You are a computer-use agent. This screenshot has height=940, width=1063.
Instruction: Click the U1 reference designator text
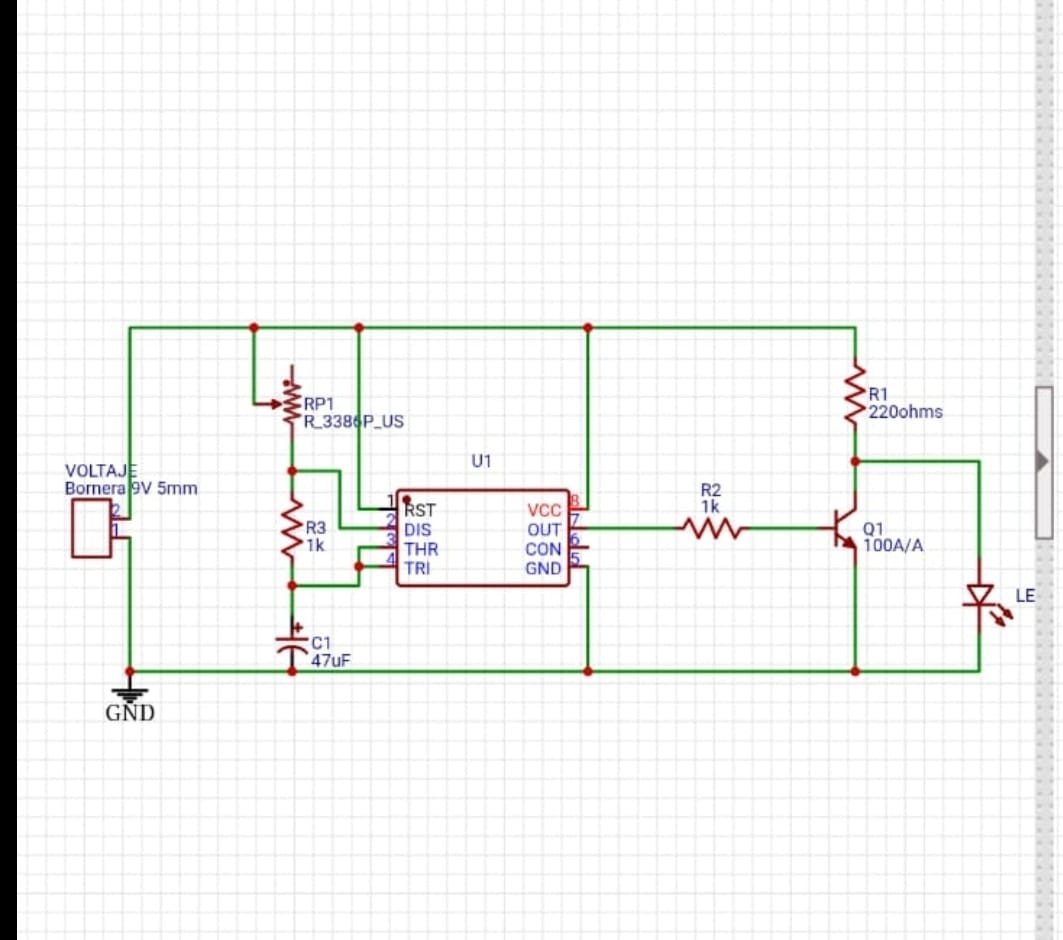click(x=483, y=461)
